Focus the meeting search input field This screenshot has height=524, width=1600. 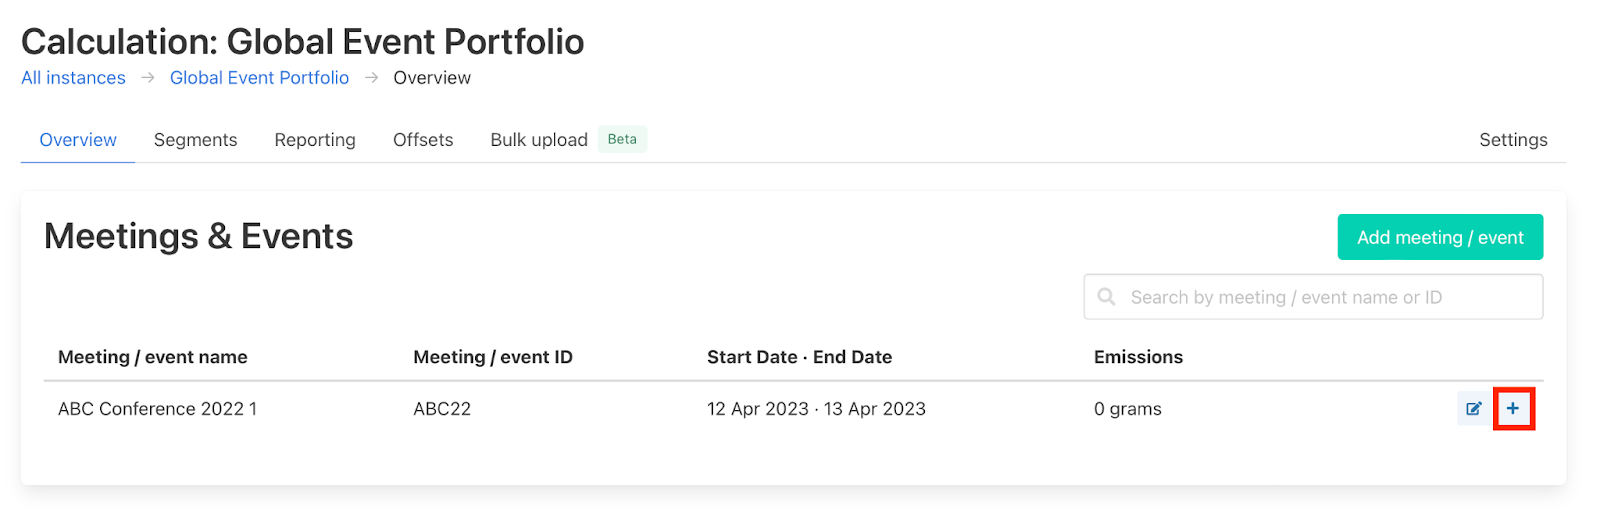pos(1320,297)
